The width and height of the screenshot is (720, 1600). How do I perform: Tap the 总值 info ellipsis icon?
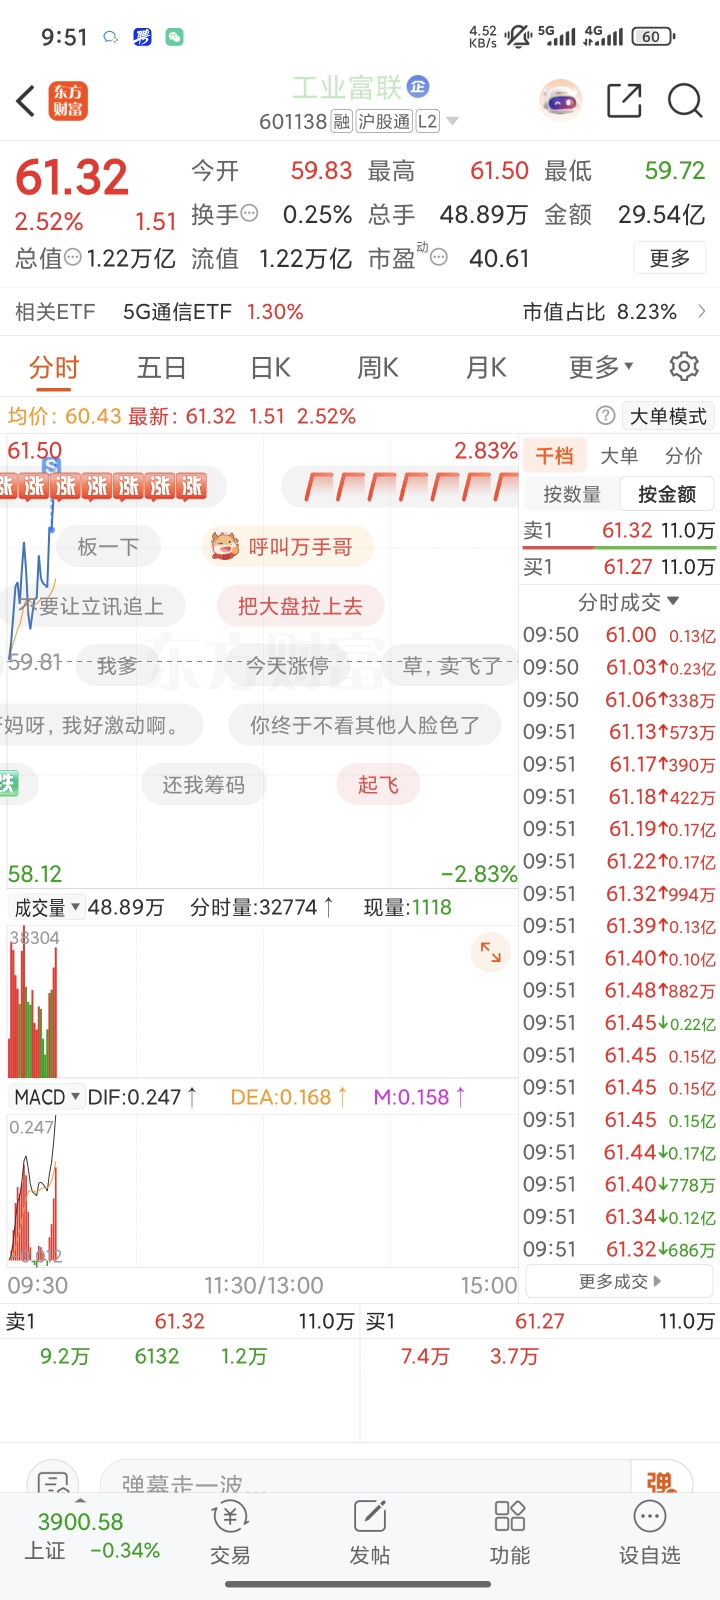pos(73,257)
